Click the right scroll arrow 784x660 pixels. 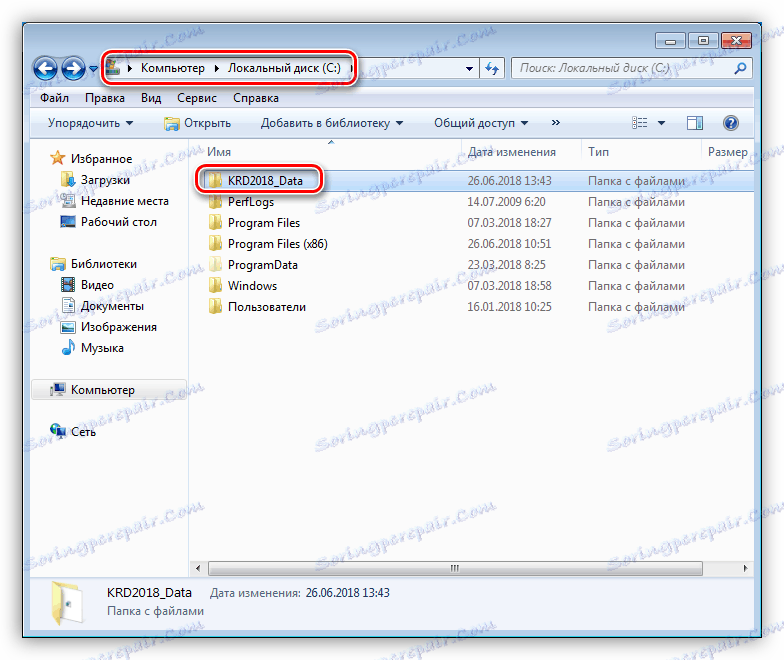point(745,568)
